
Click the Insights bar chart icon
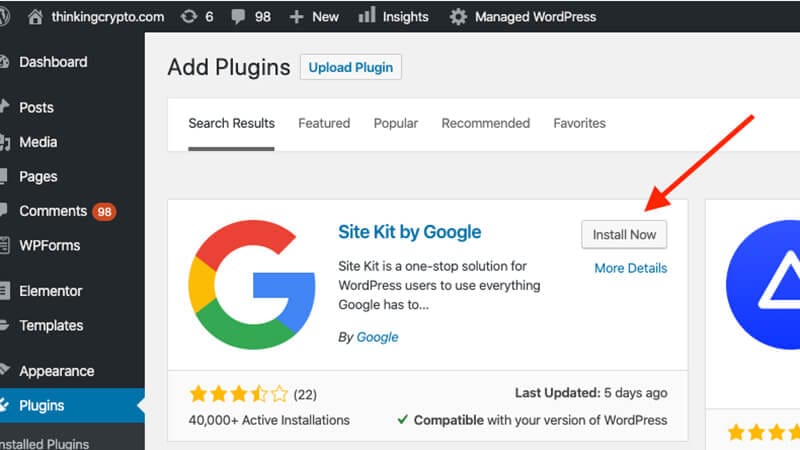click(x=367, y=16)
